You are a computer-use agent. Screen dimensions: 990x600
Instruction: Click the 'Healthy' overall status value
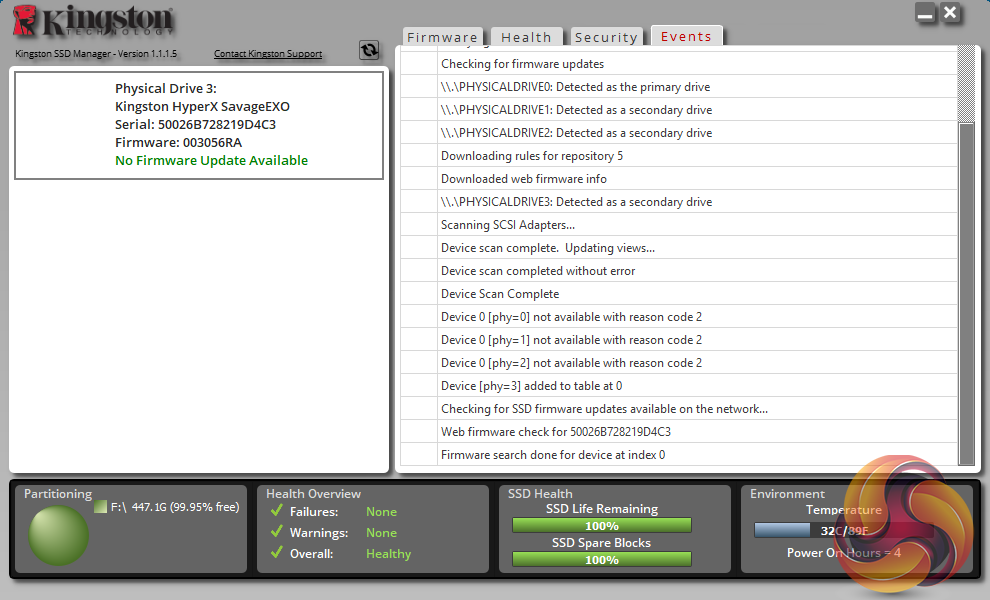[388, 553]
